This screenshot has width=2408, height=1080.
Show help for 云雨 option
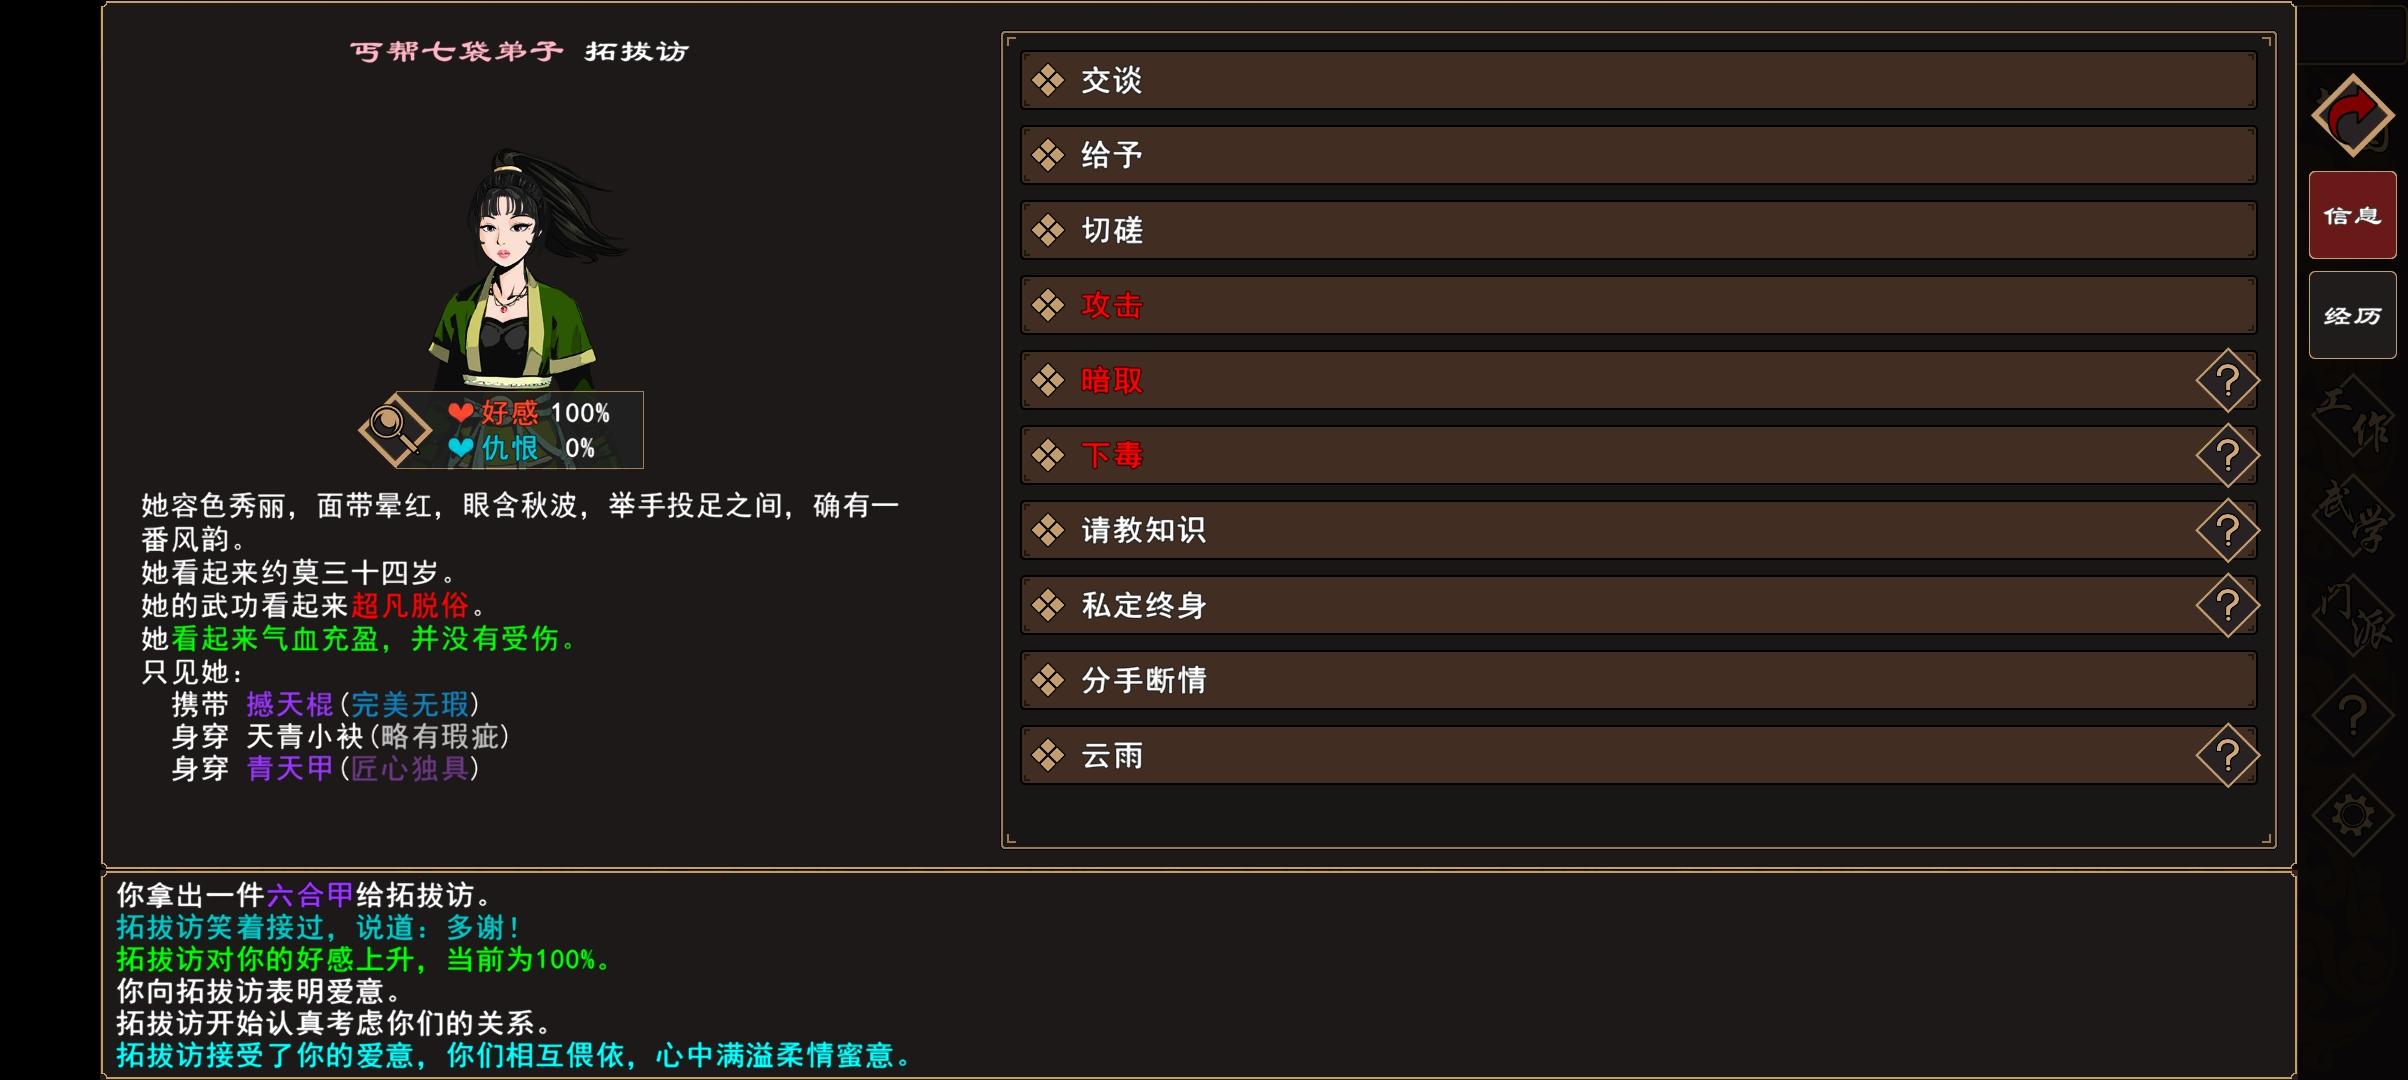(2227, 755)
